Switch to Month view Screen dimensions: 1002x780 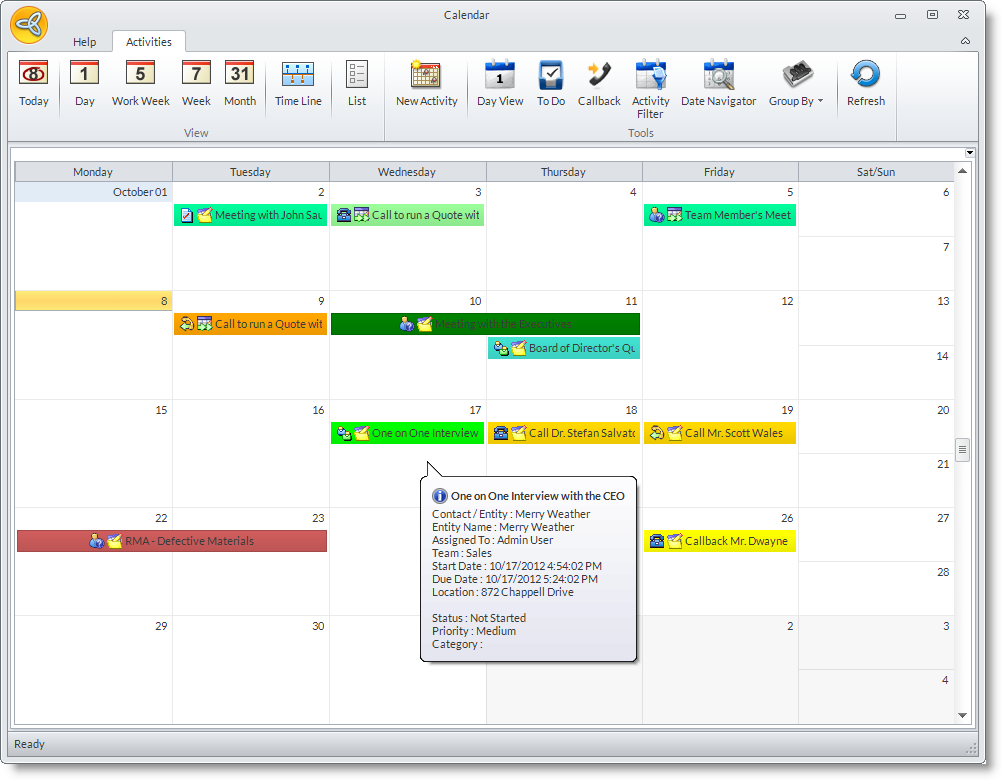(240, 84)
